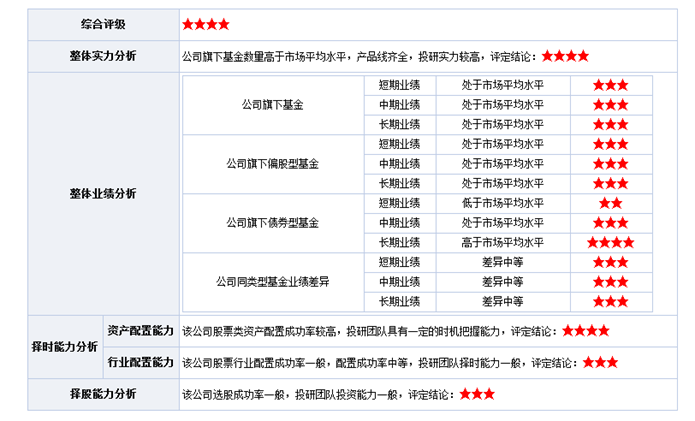Click the four-star rating for 债券型基金 长期业绩
Screen dimensions: 695x421
click(x=610, y=242)
